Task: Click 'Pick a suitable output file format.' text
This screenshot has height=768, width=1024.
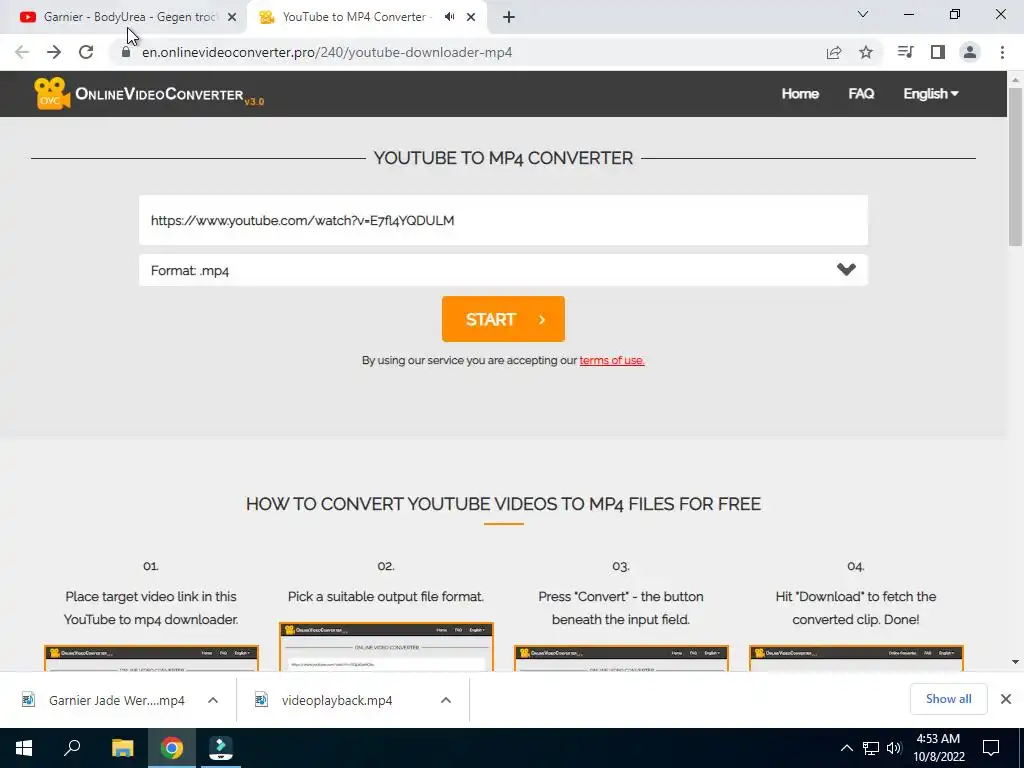Action: (386, 596)
